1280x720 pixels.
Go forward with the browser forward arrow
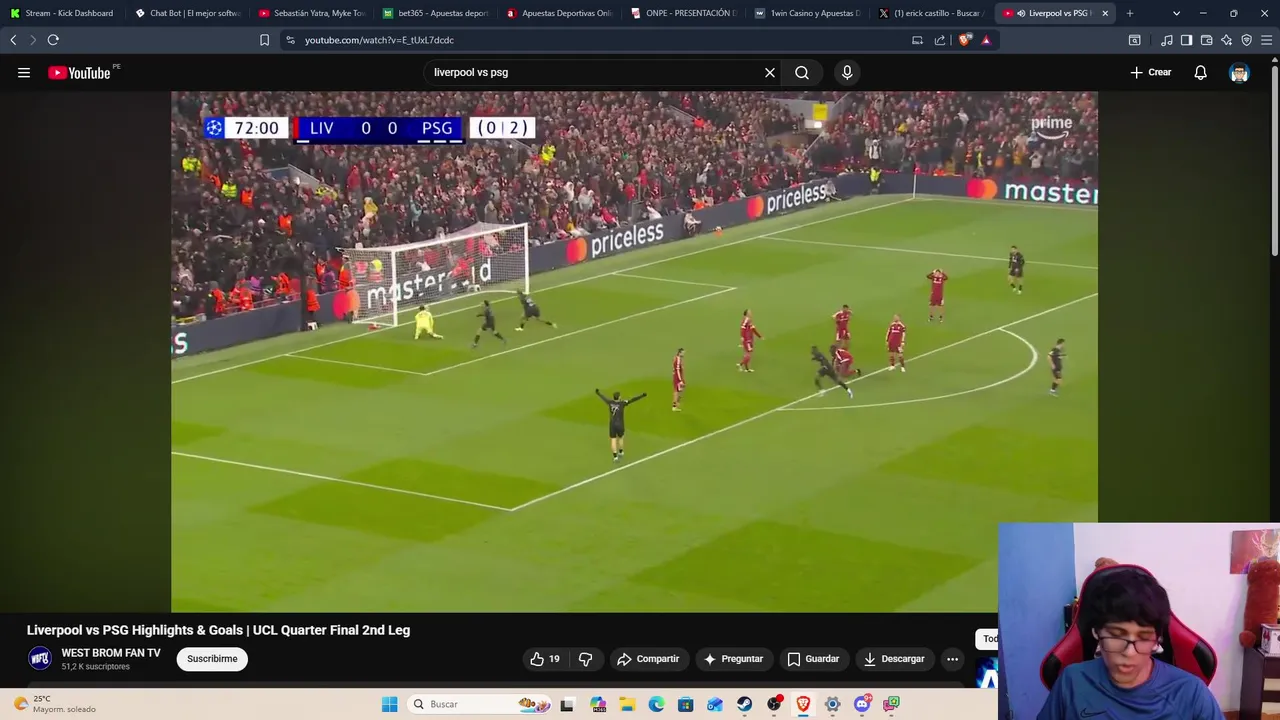[33, 40]
